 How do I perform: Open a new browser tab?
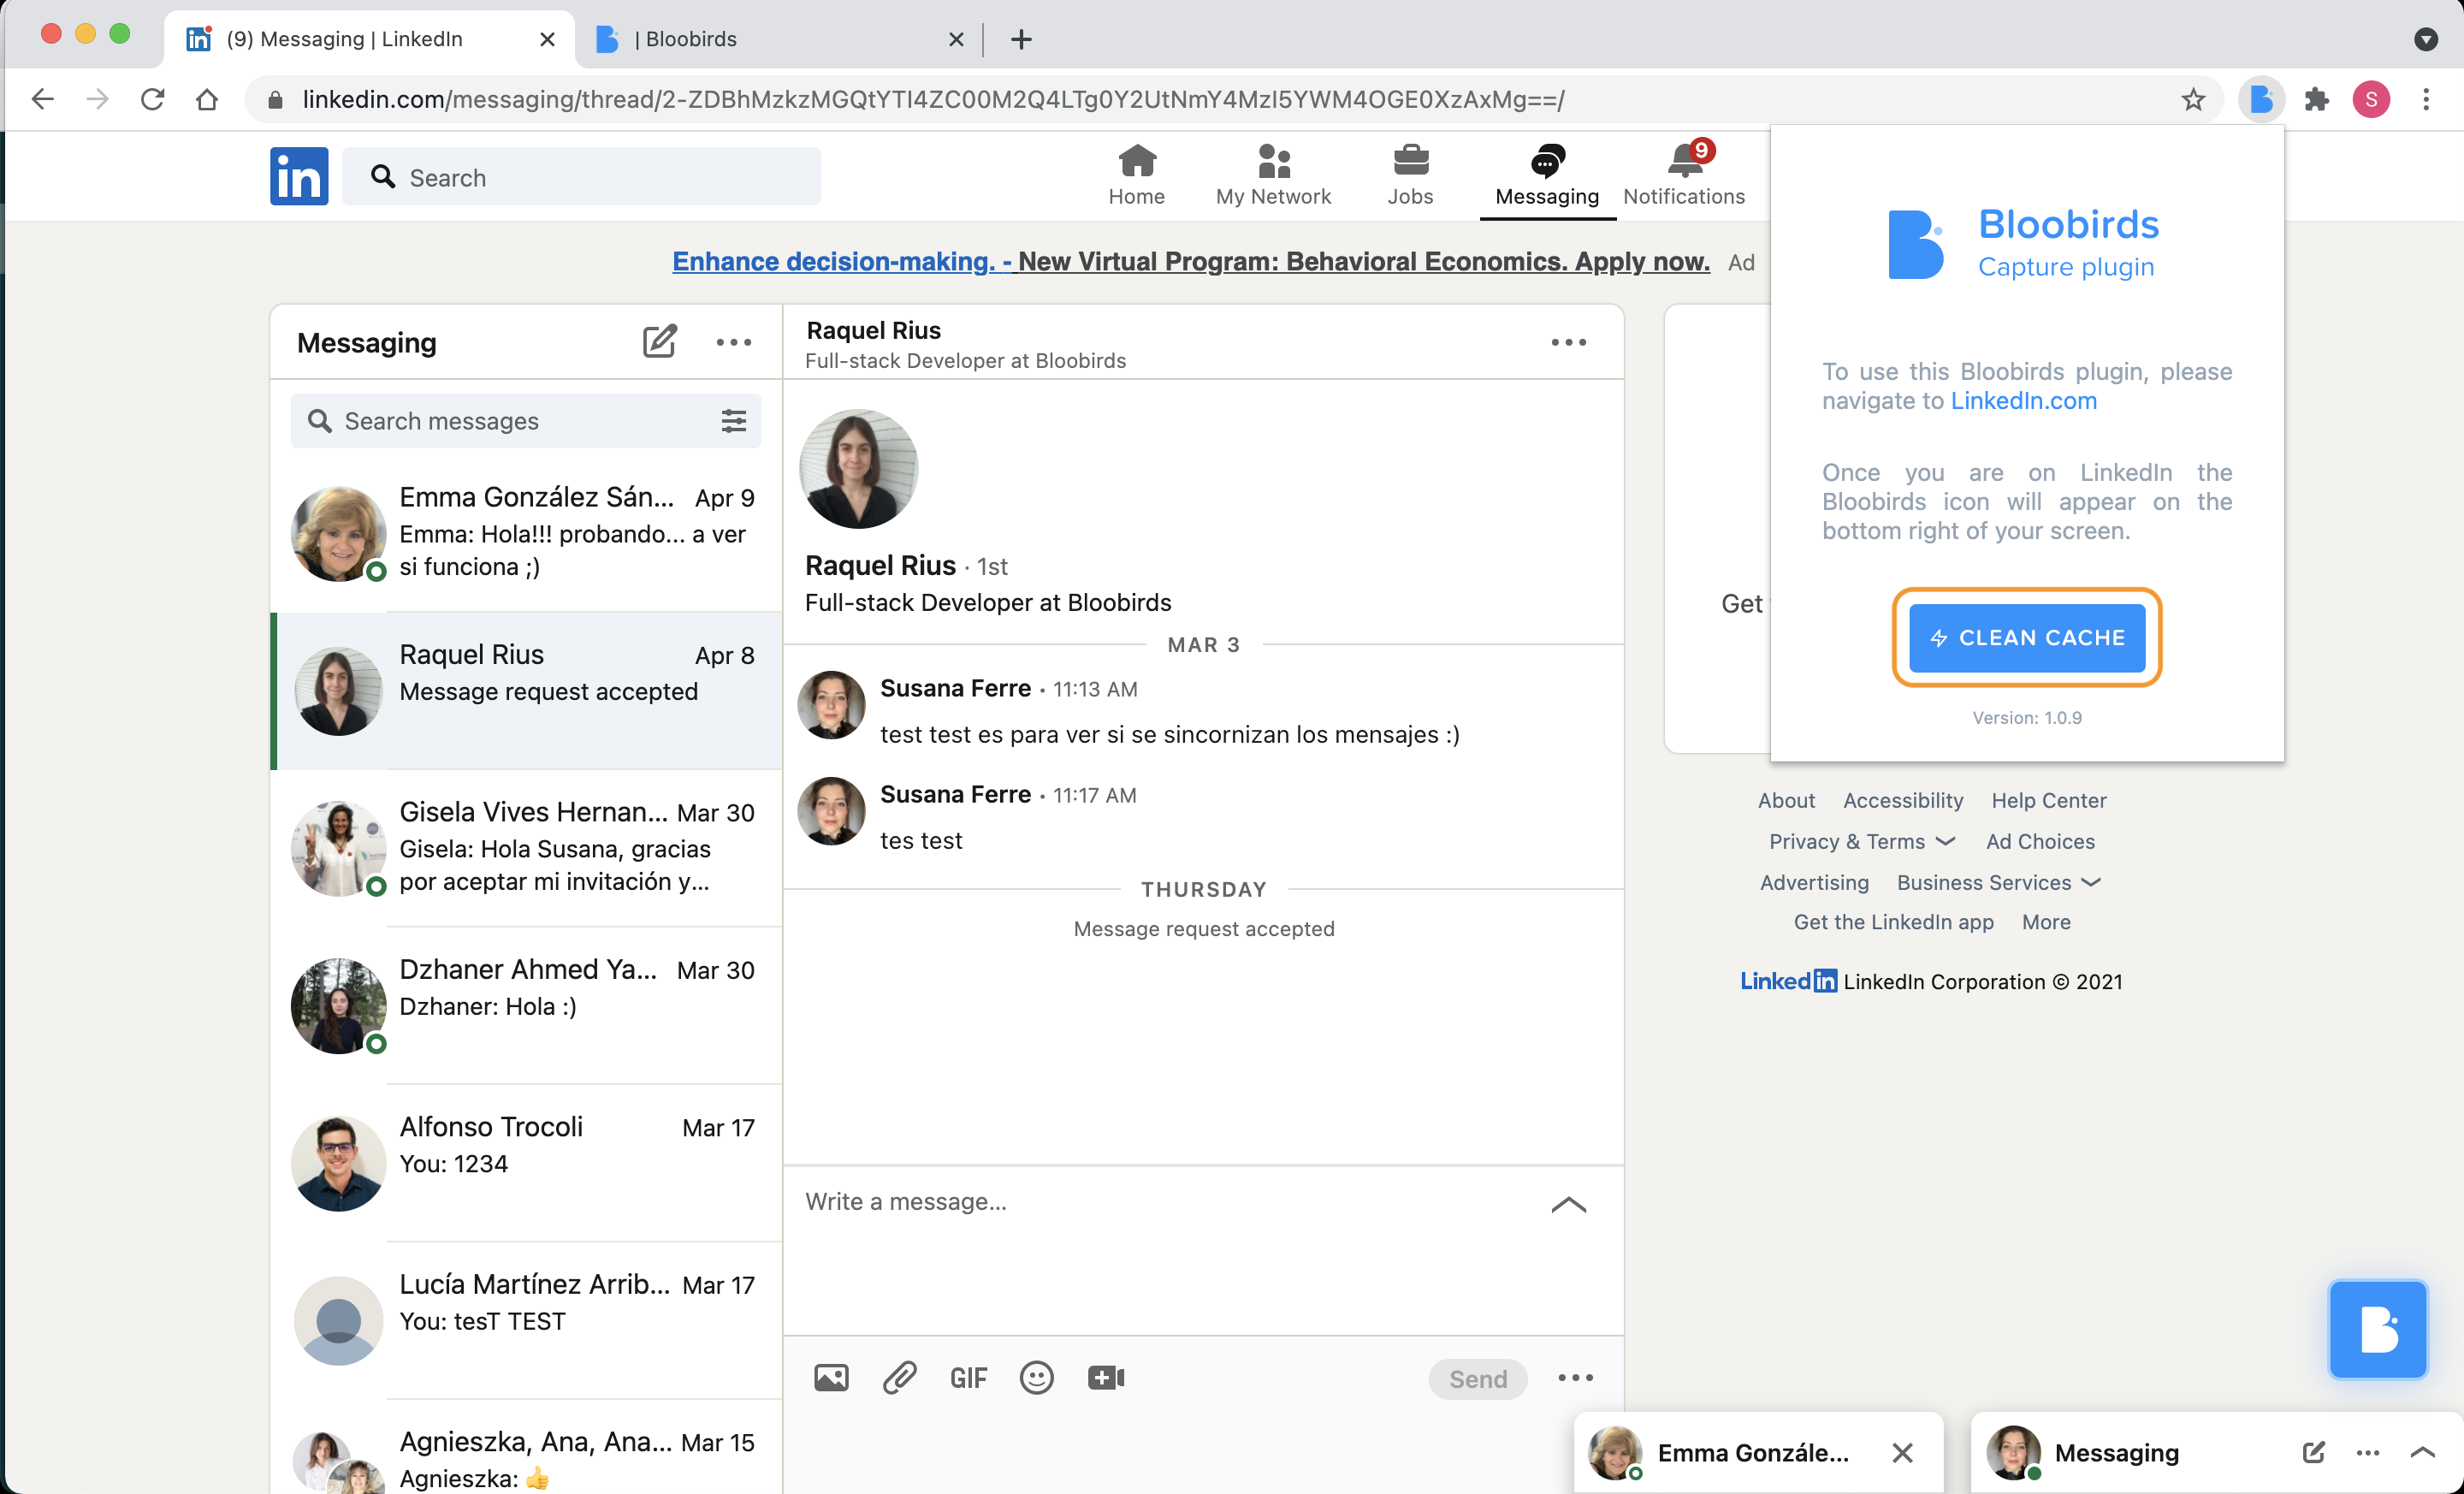click(x=1020, y=39)
